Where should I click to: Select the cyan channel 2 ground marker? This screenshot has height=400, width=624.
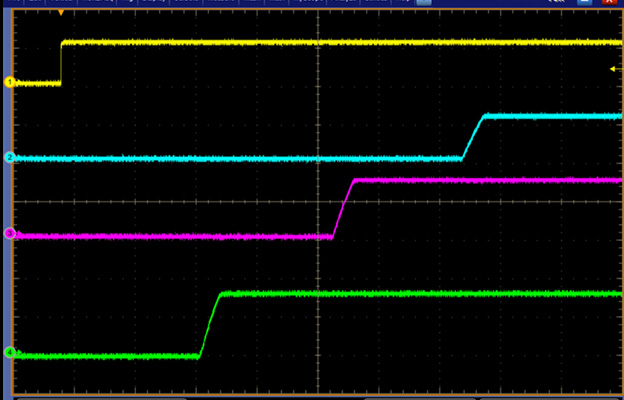click(x=9, y=158)
